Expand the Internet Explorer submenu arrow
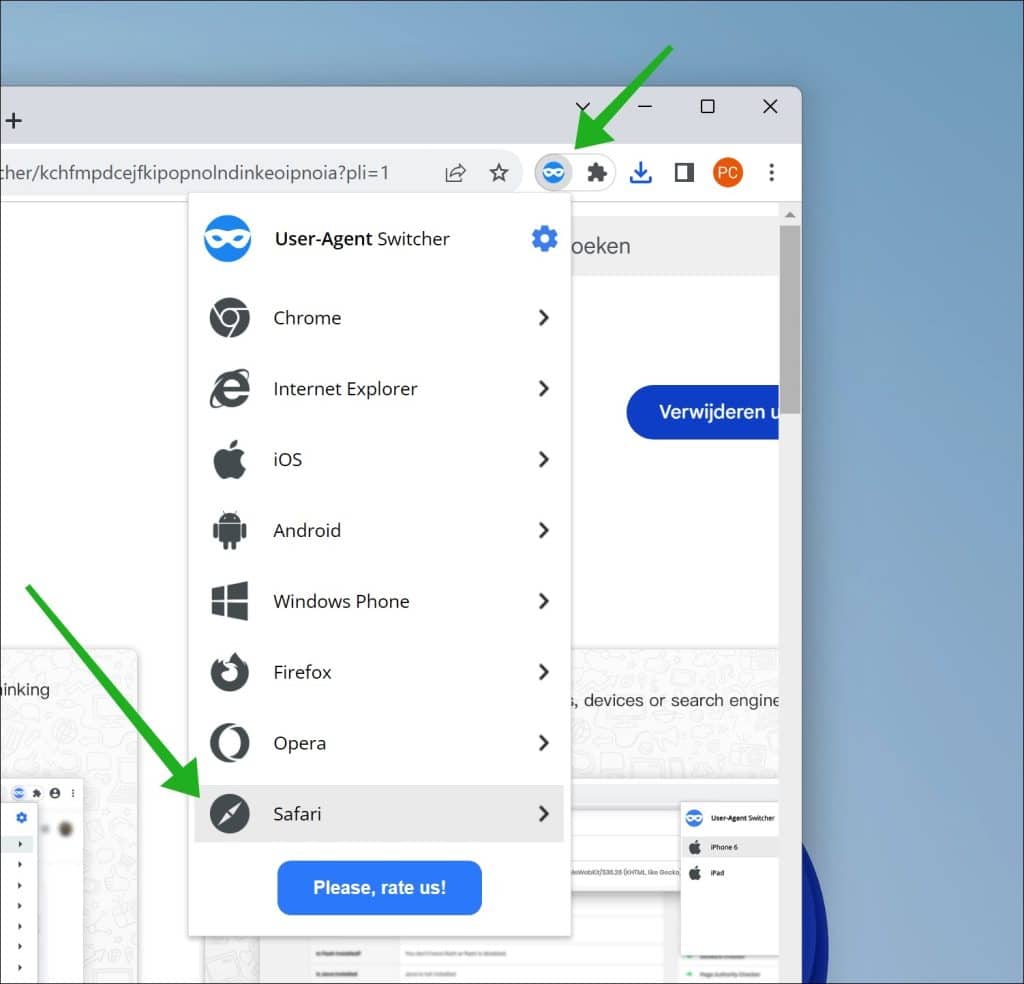 [x=543, y=389]
